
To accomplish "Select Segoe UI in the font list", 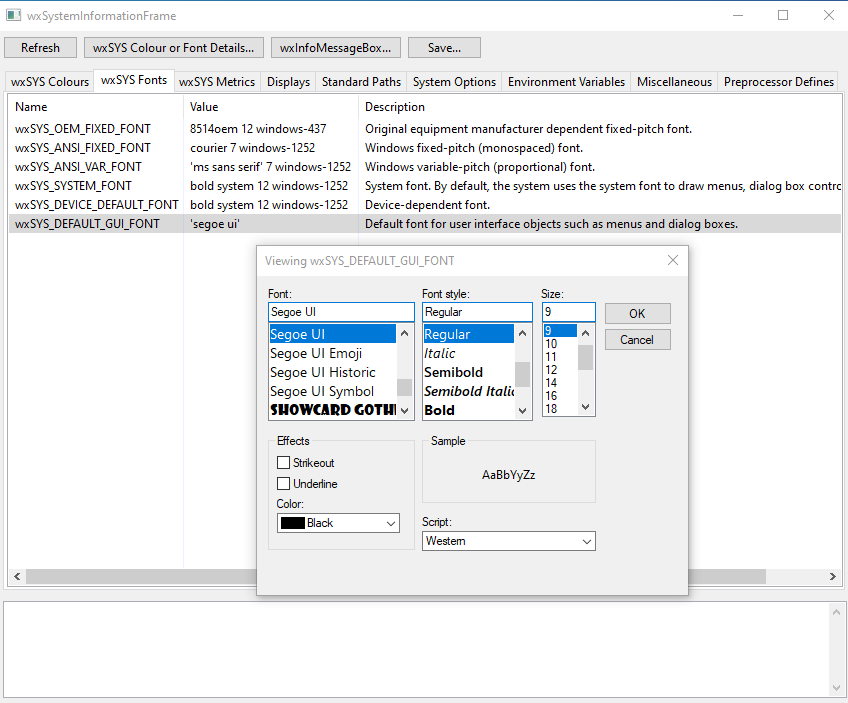I will click(333, 334).
